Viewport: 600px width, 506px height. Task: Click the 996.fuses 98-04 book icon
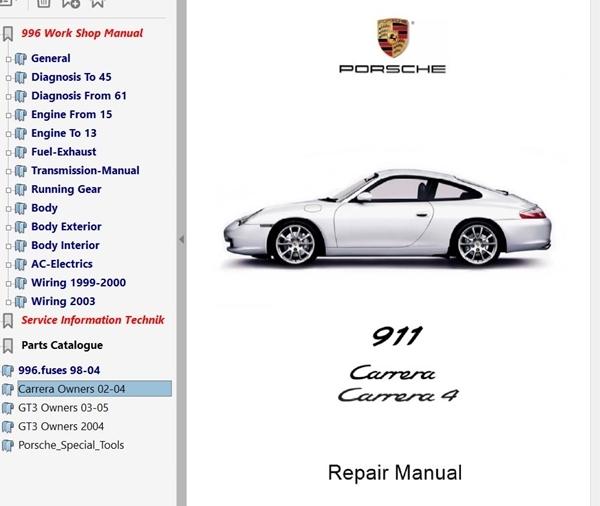click(x=8, y=371)
